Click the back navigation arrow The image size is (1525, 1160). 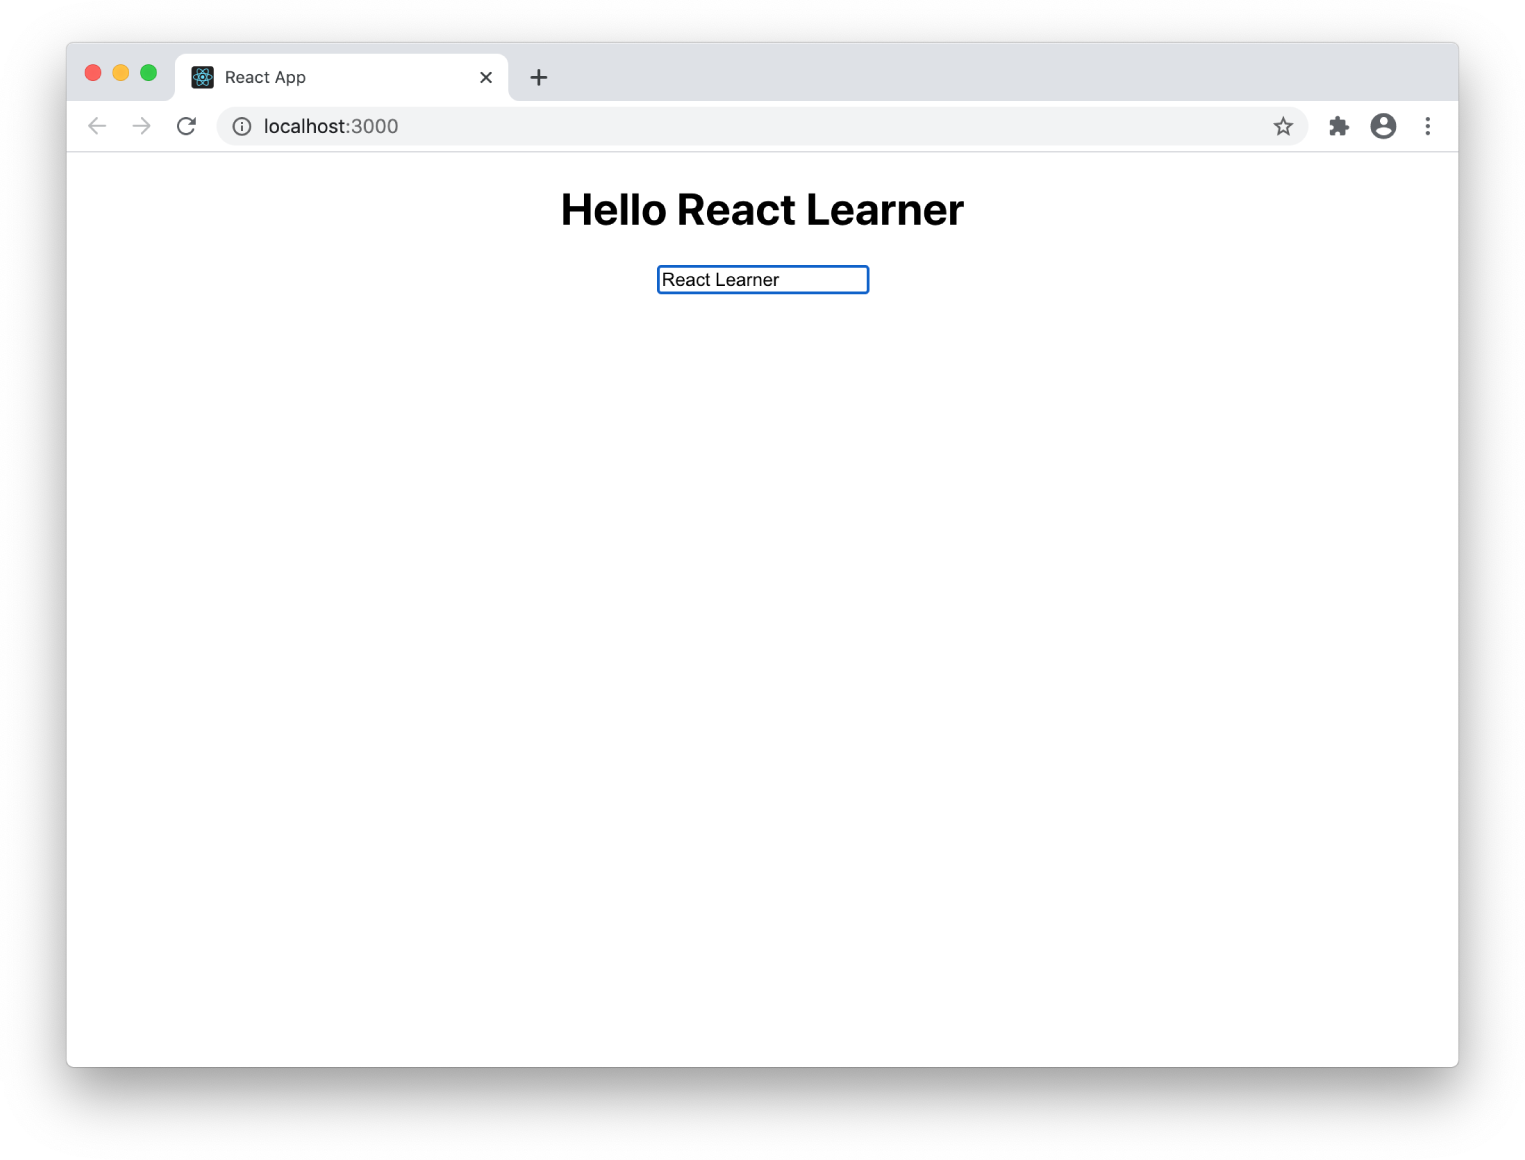(x=96, y=126)
